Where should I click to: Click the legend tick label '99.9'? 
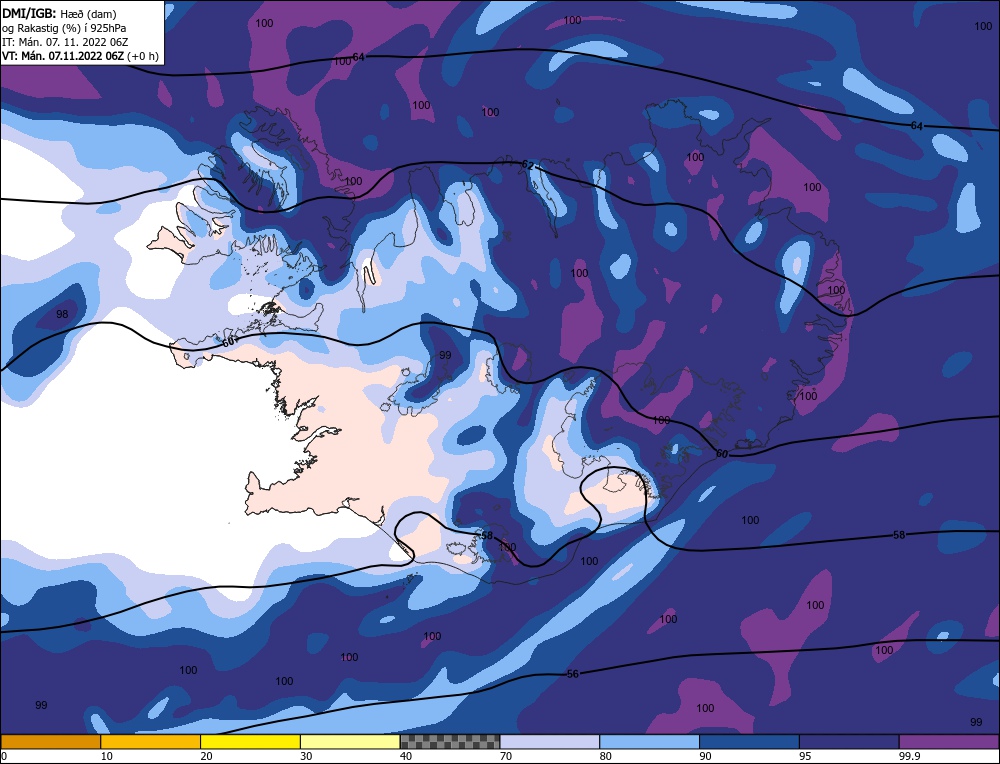pyautogui.click(x=908, y=756)
